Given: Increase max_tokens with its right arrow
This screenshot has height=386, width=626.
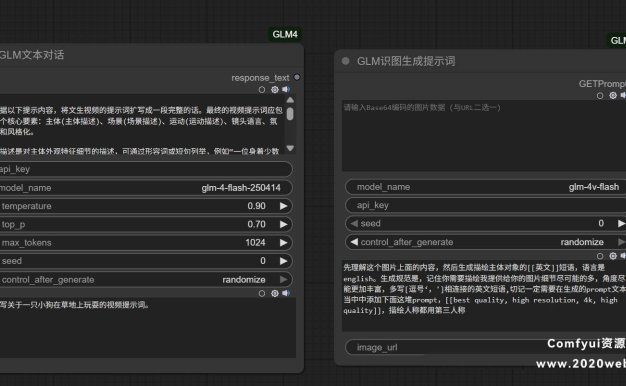Looking at the screenshot, I should 283,243.
